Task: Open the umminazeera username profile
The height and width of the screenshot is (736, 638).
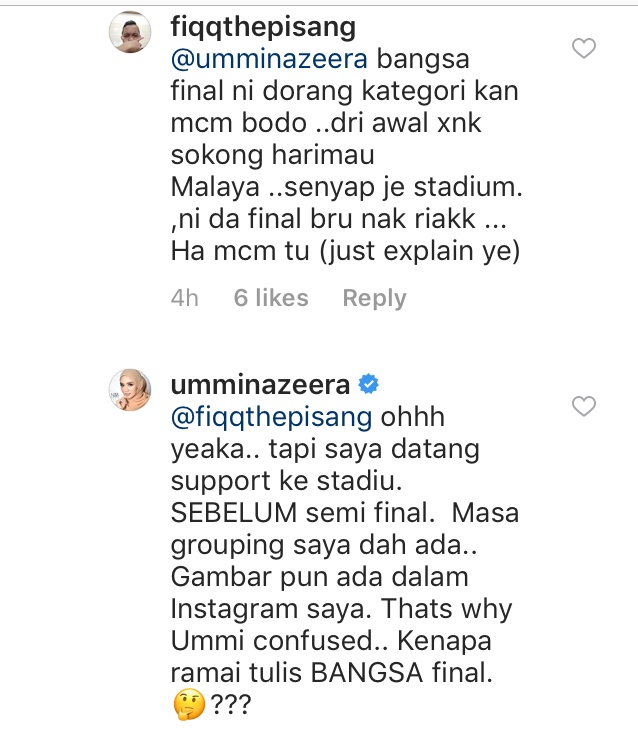Action: tap(260, 385)
